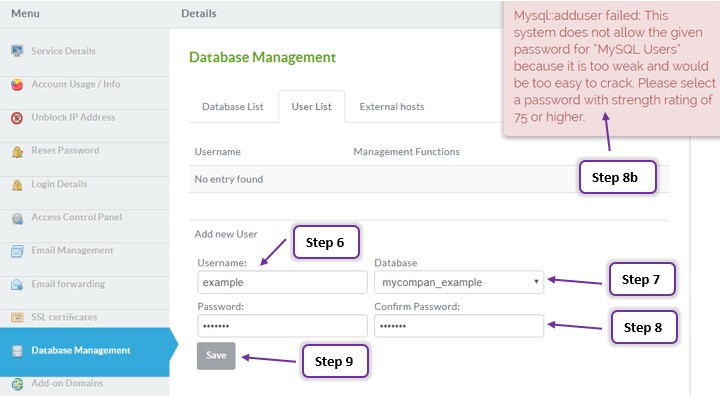Screen dimensions: 721x396
Task: Click the Username field containing example
Action: tap(282, 282)
